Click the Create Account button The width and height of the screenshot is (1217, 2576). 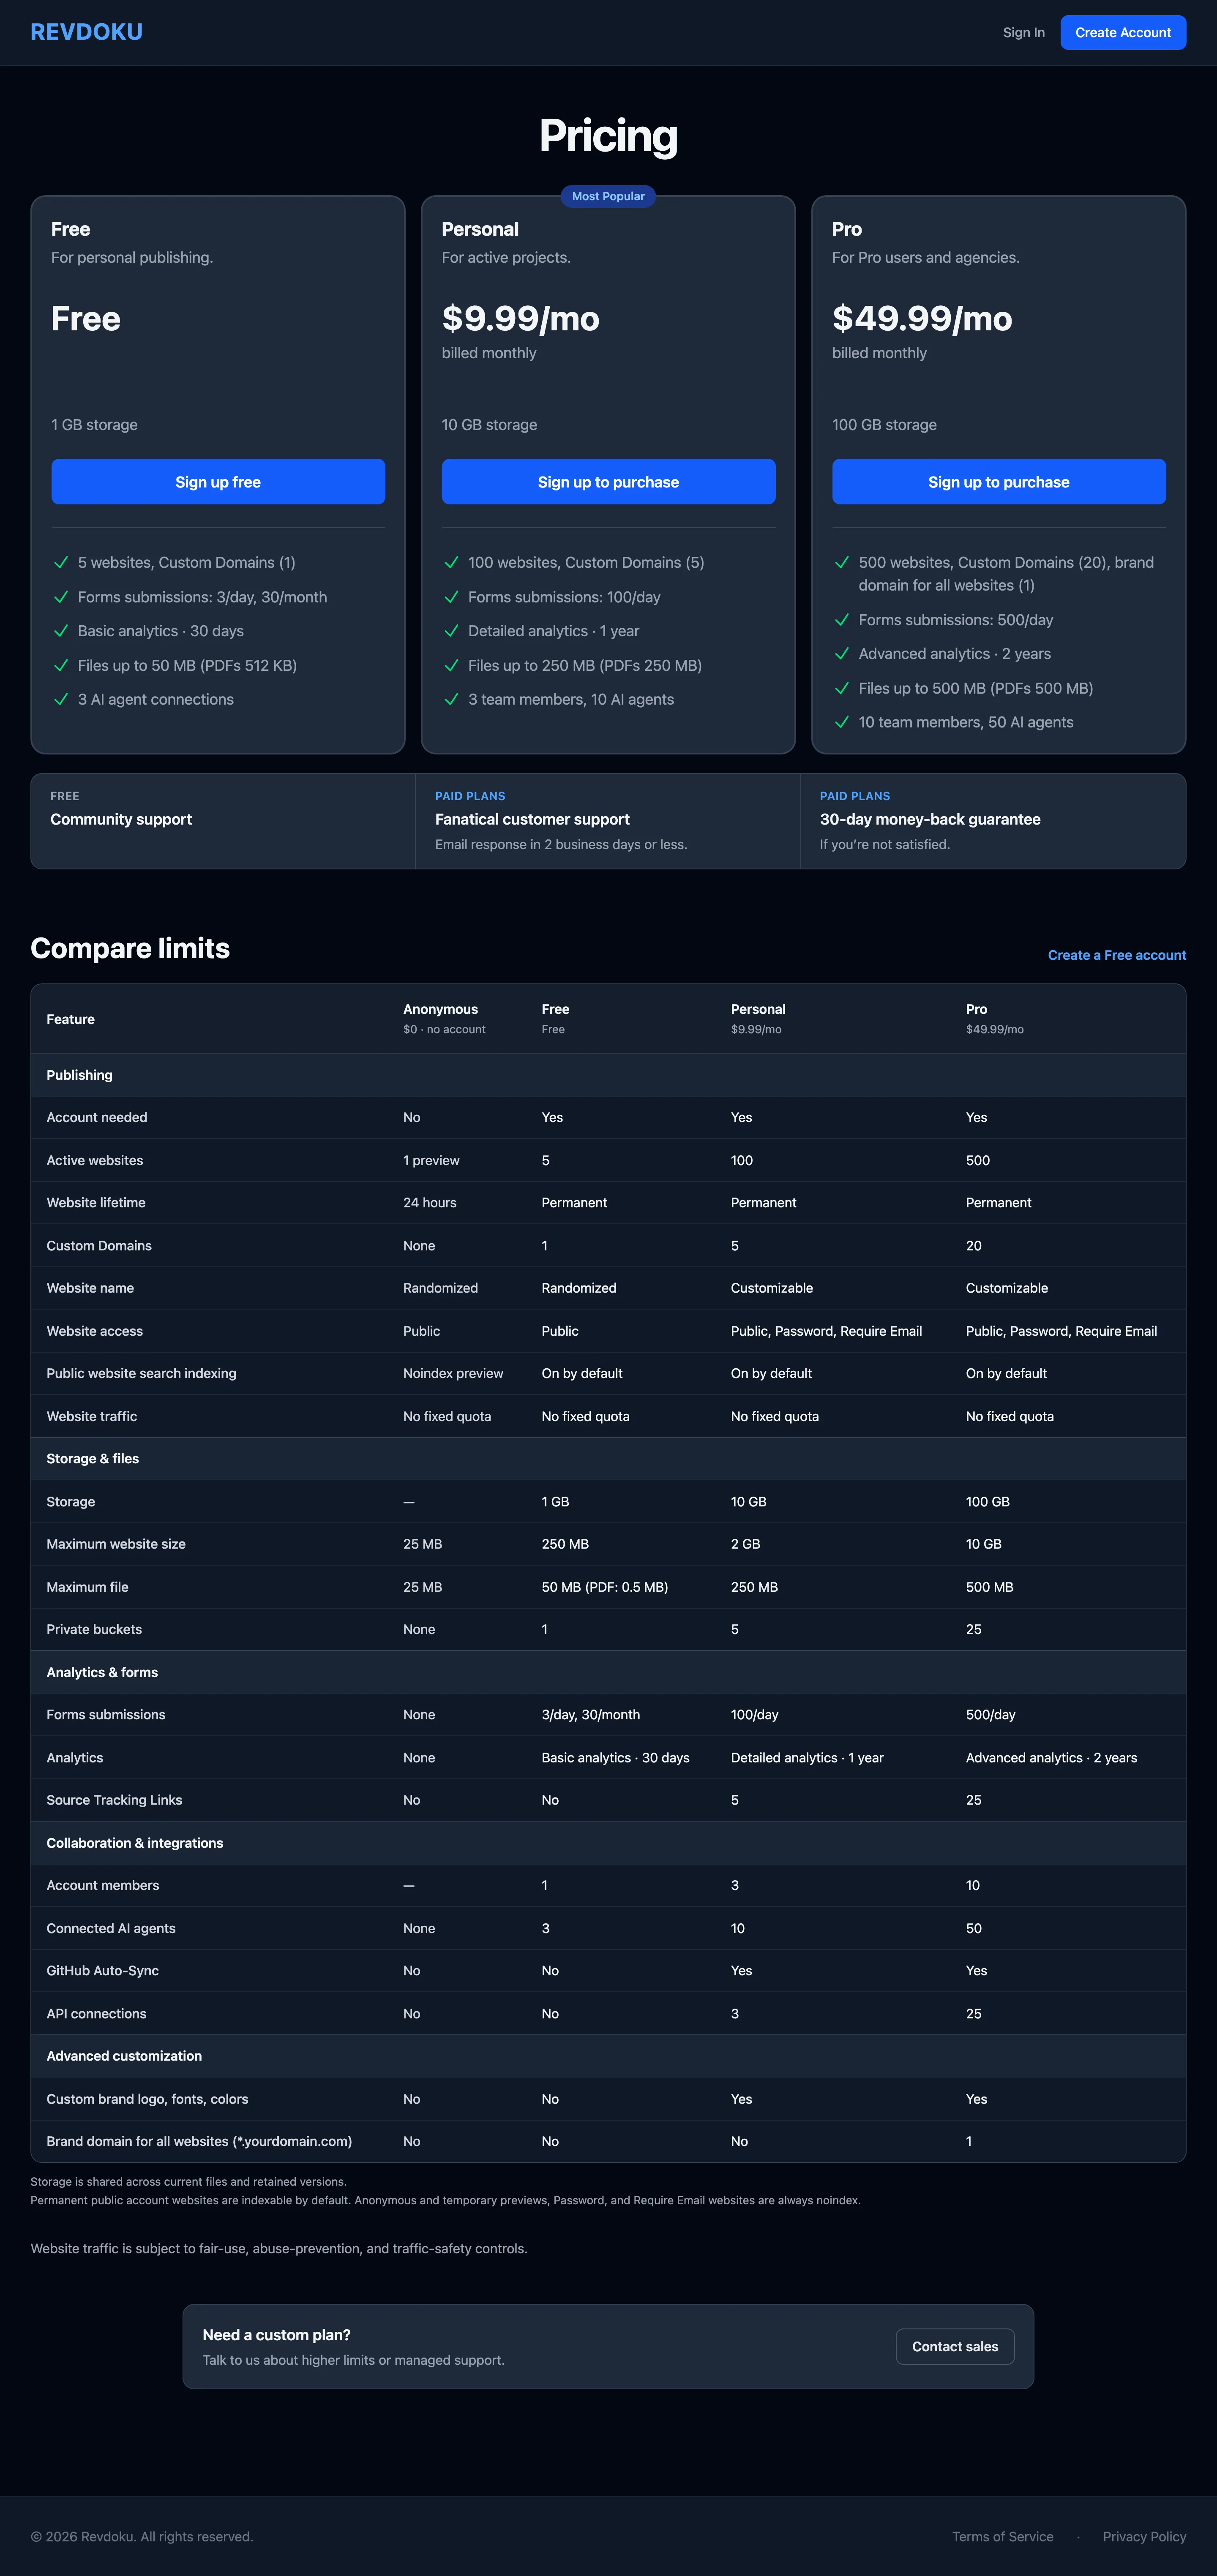[1123, 32]
